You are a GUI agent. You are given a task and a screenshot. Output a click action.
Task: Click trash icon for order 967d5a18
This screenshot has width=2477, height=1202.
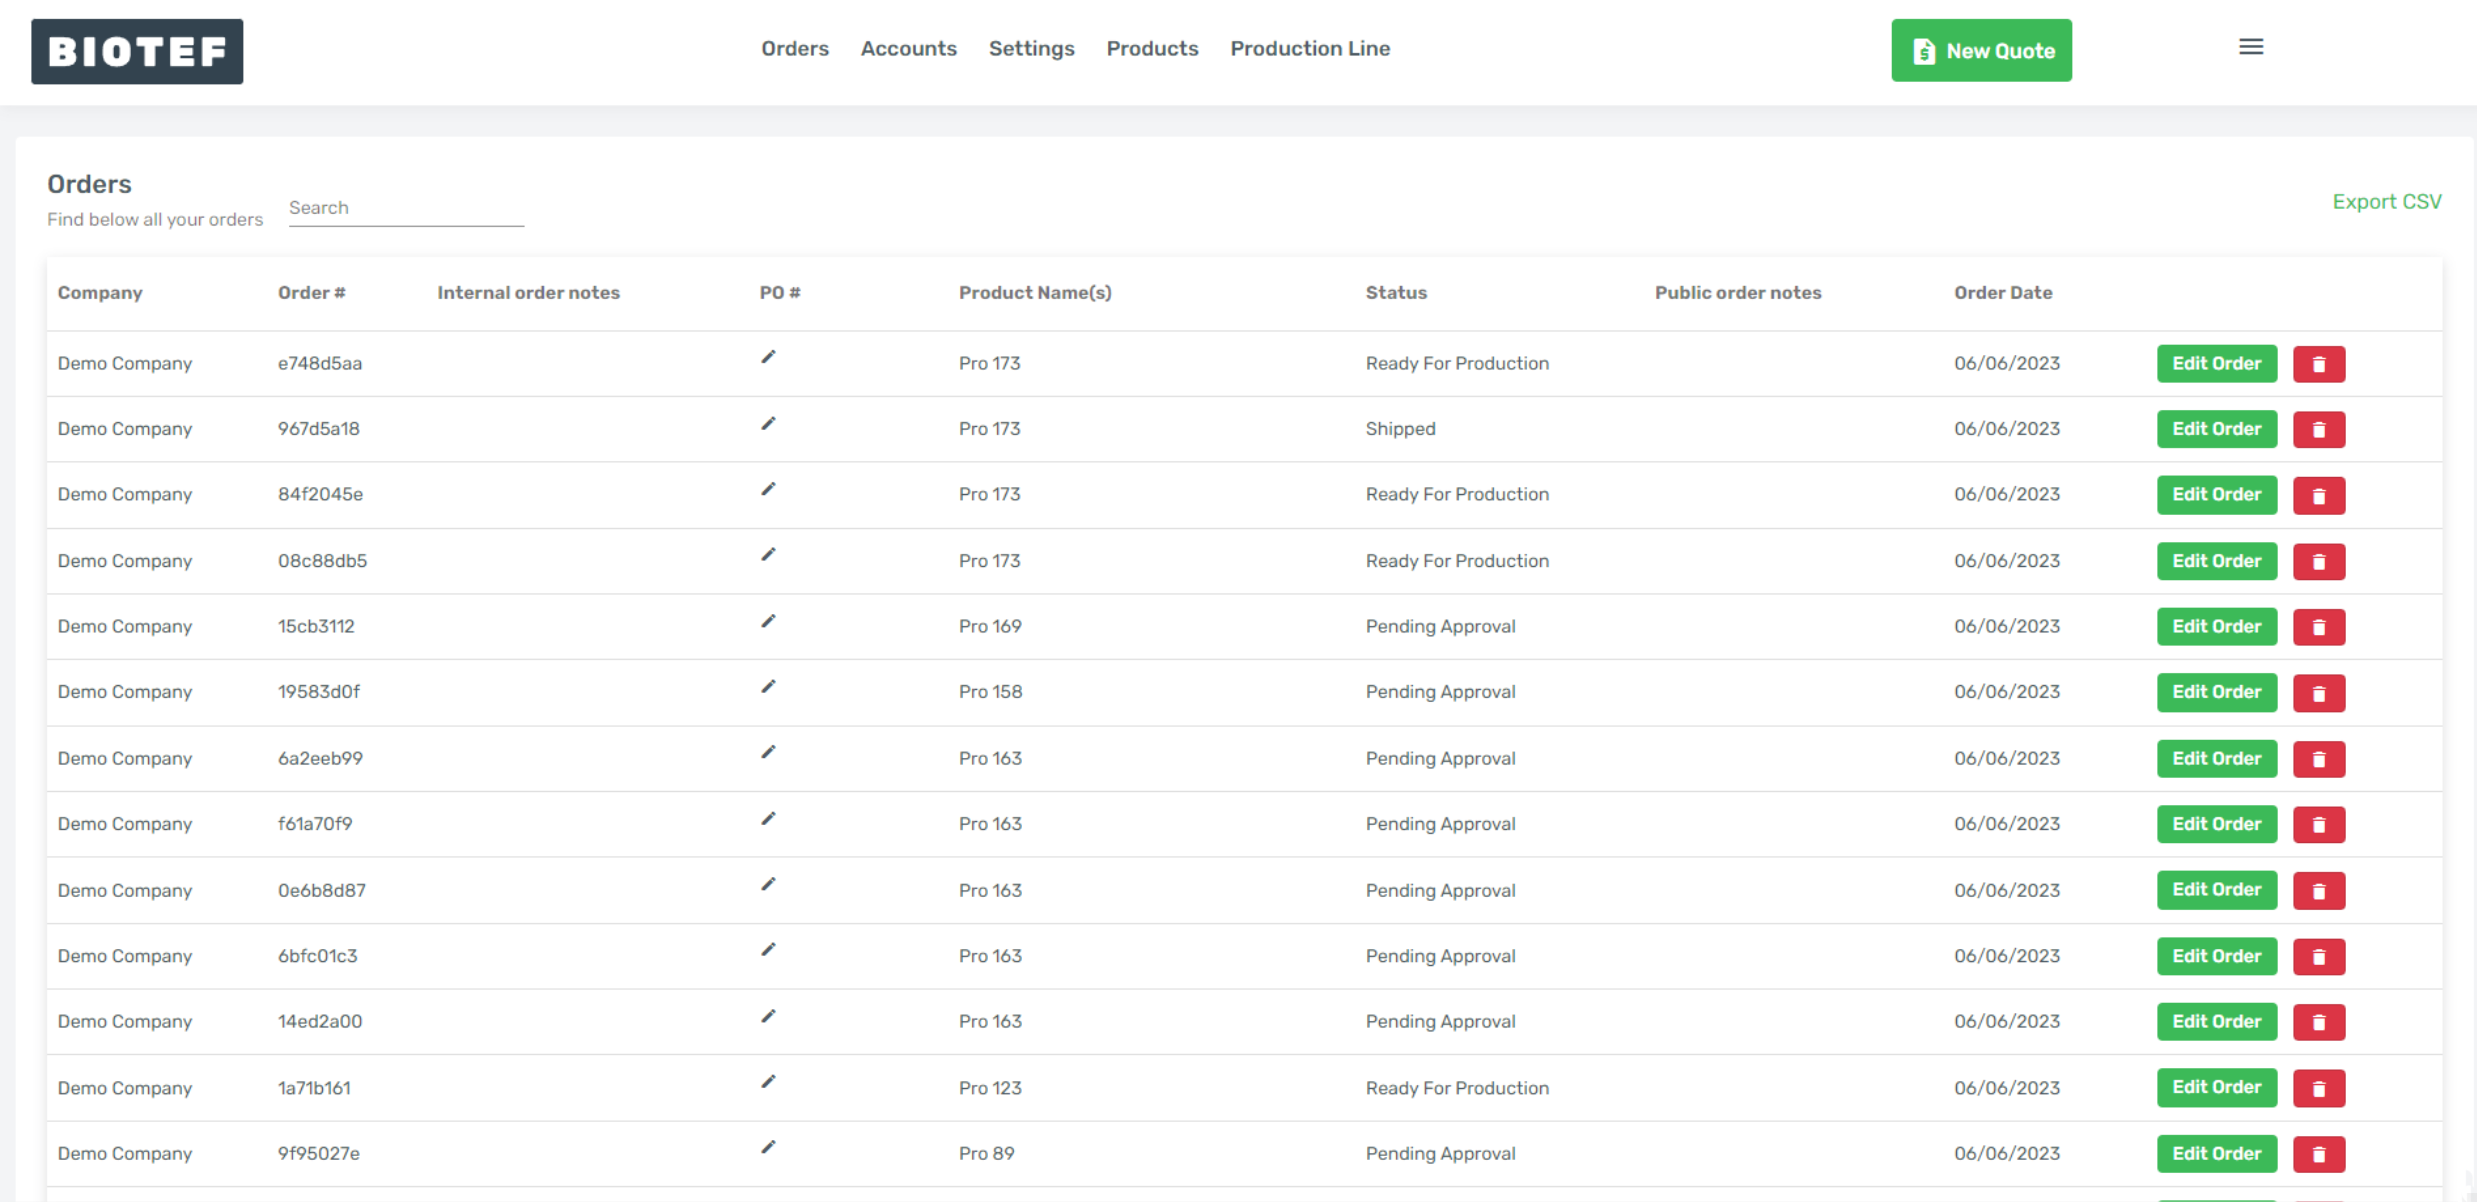tap(2318, 430)
